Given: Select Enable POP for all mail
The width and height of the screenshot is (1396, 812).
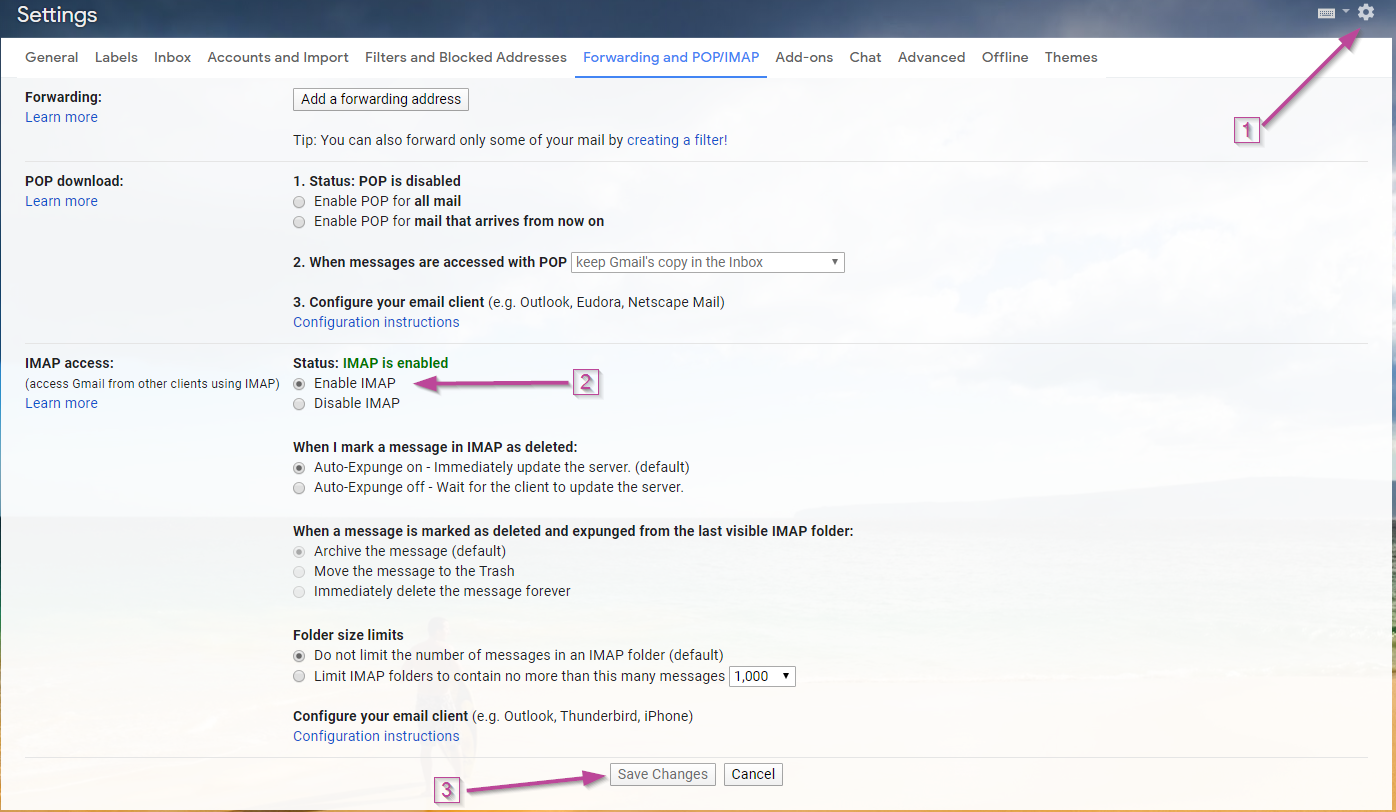Looking at the screenshot, I should 299,201.
